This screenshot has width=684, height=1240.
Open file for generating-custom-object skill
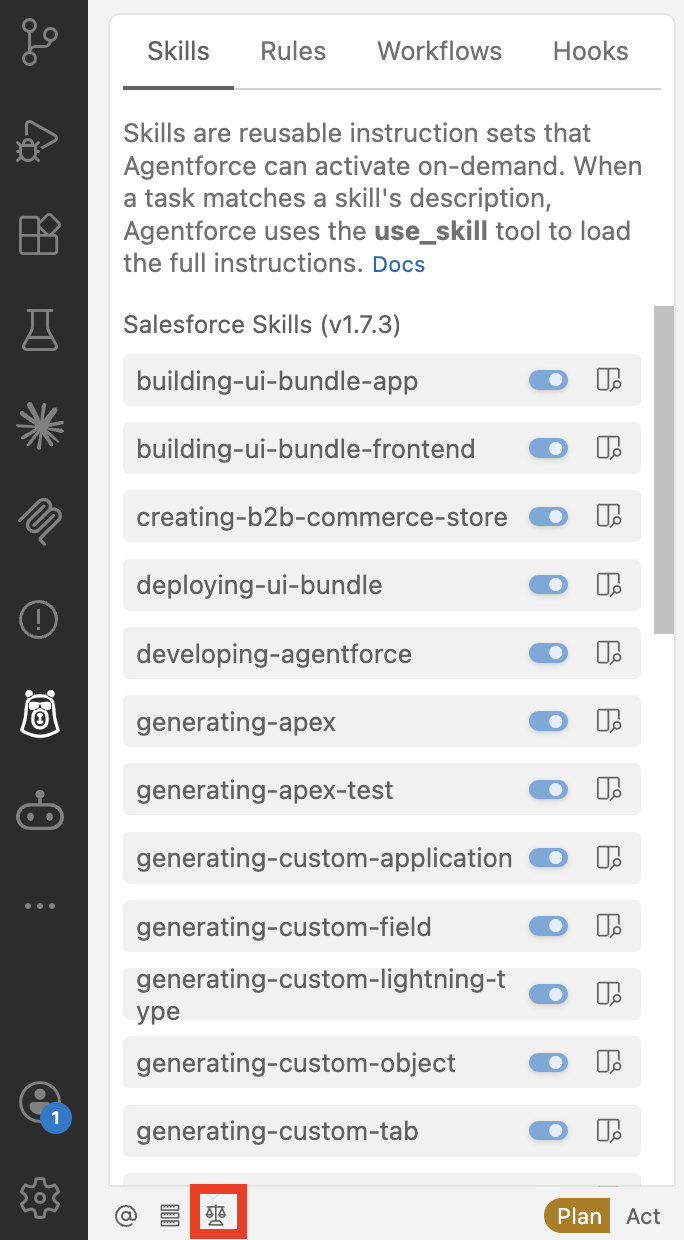[x=609, y=1062]
